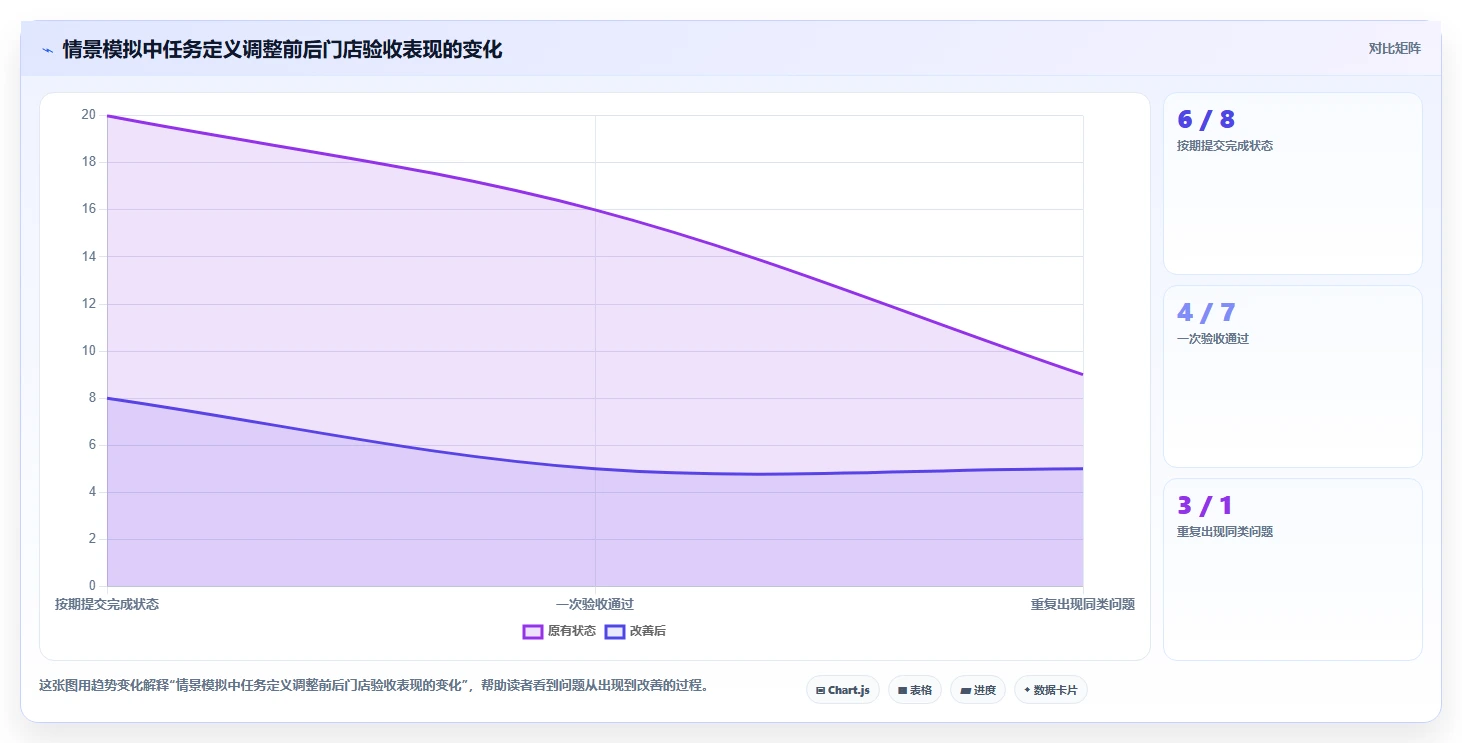Image resolution: width=1462 pixels, height=743 pixels.
Task: Click the 进度 tag
Action: tap(978, 690)
